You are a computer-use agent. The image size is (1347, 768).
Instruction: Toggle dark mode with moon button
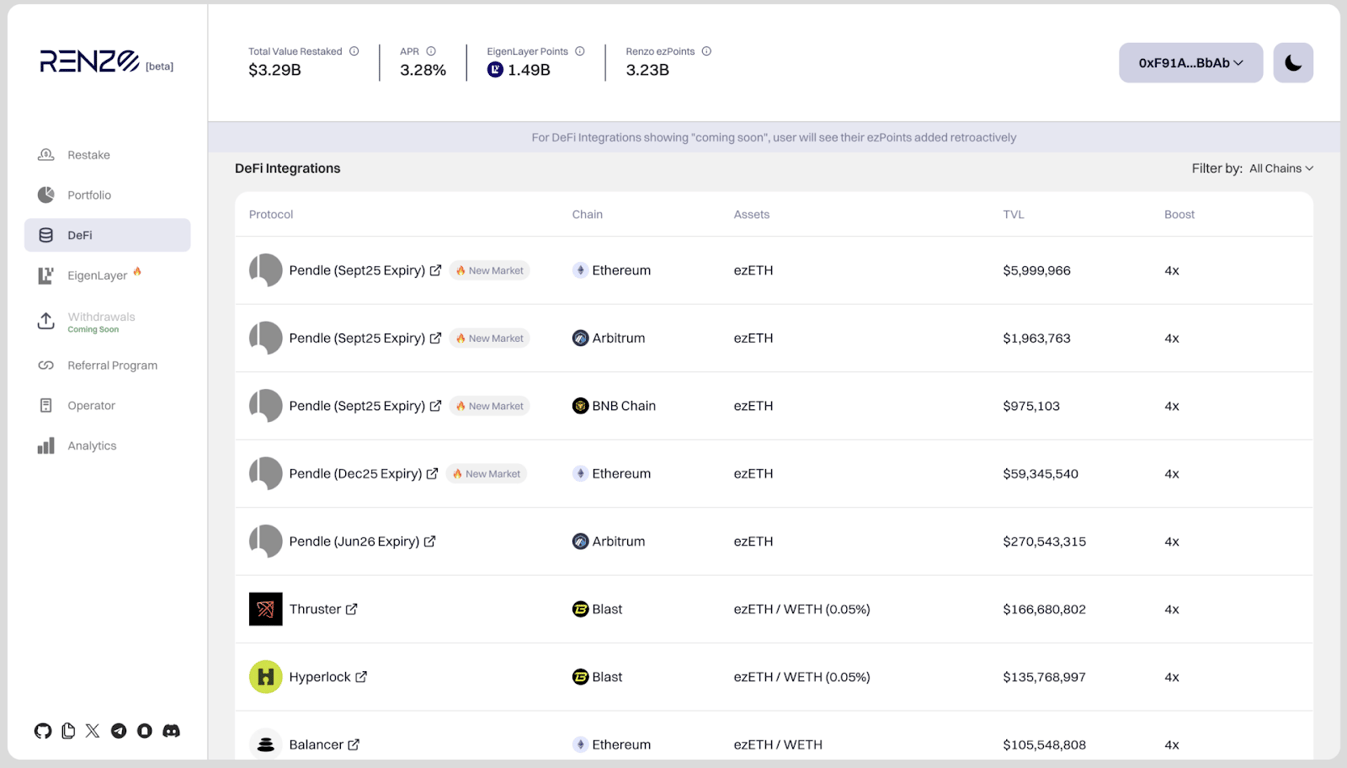click(1292, 63)
